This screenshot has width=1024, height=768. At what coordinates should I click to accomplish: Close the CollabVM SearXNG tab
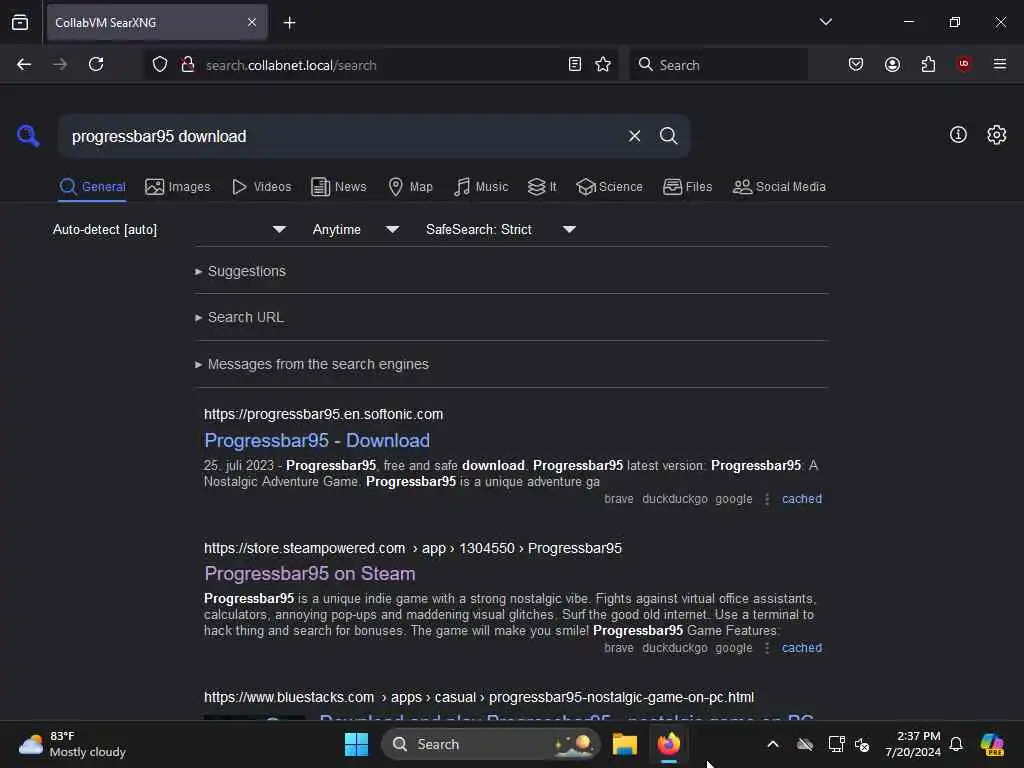[x=252, y=22]
